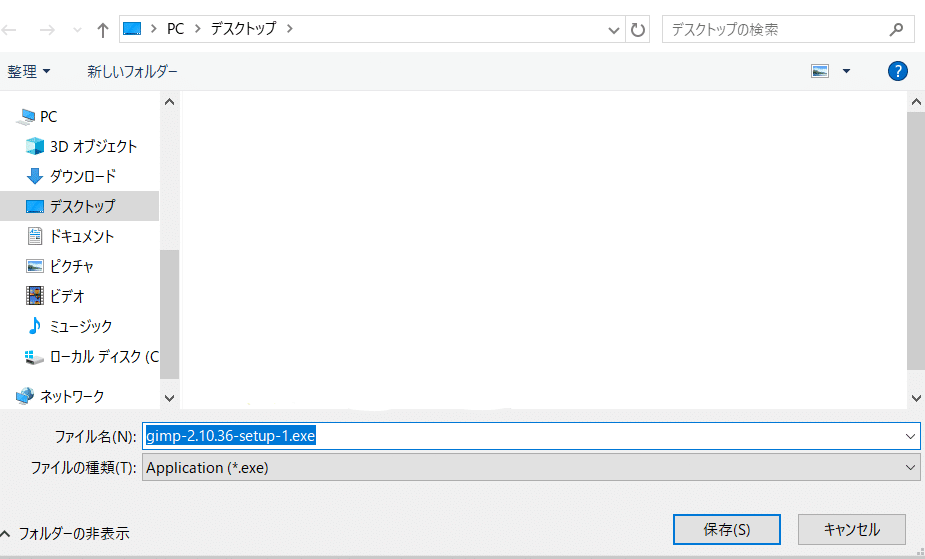Open the 整理 menu

tap(28, 71)
